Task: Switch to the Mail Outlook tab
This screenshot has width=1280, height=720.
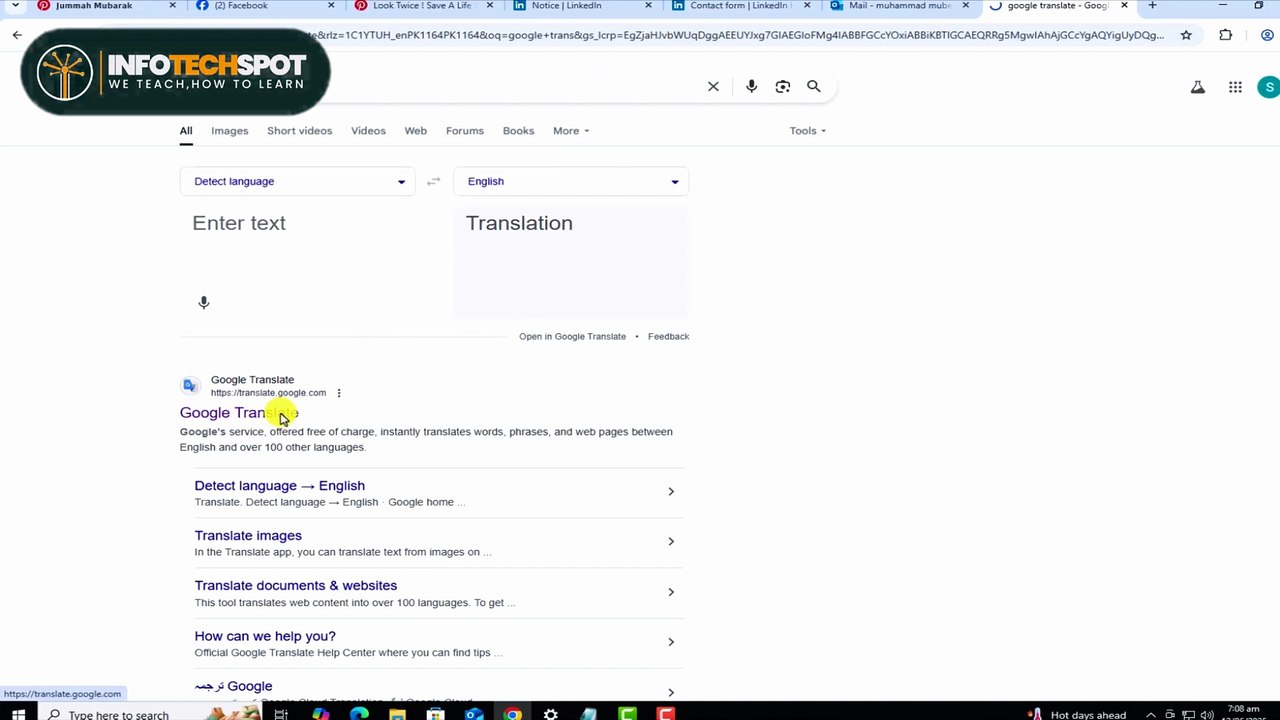Action: 899,6
